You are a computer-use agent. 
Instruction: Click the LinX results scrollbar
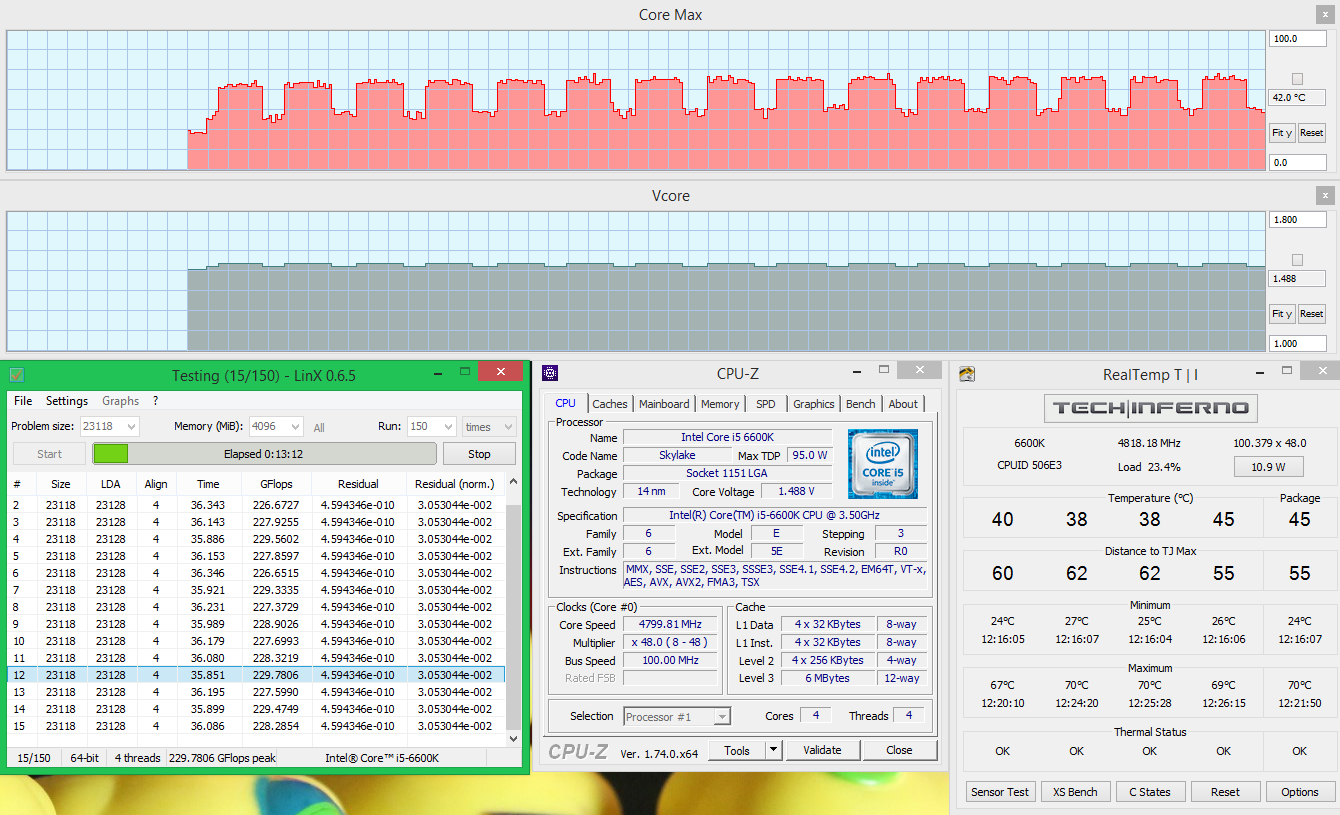(513, 611)
